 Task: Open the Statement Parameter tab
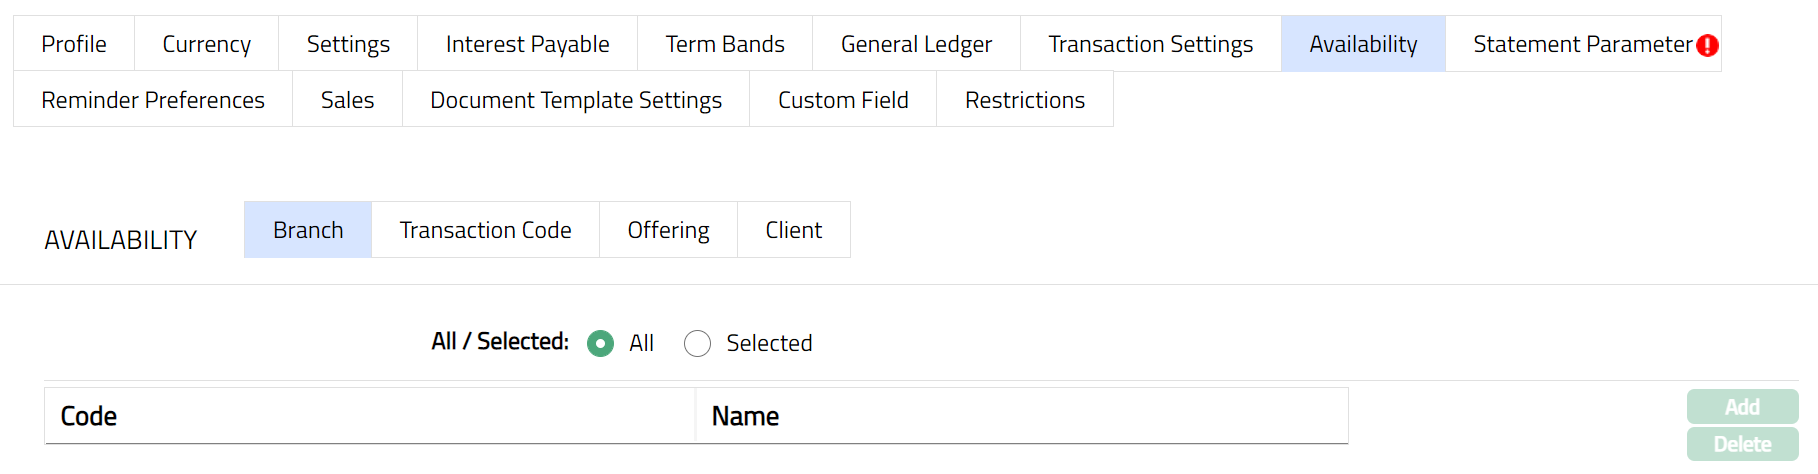coord(1582,44)
